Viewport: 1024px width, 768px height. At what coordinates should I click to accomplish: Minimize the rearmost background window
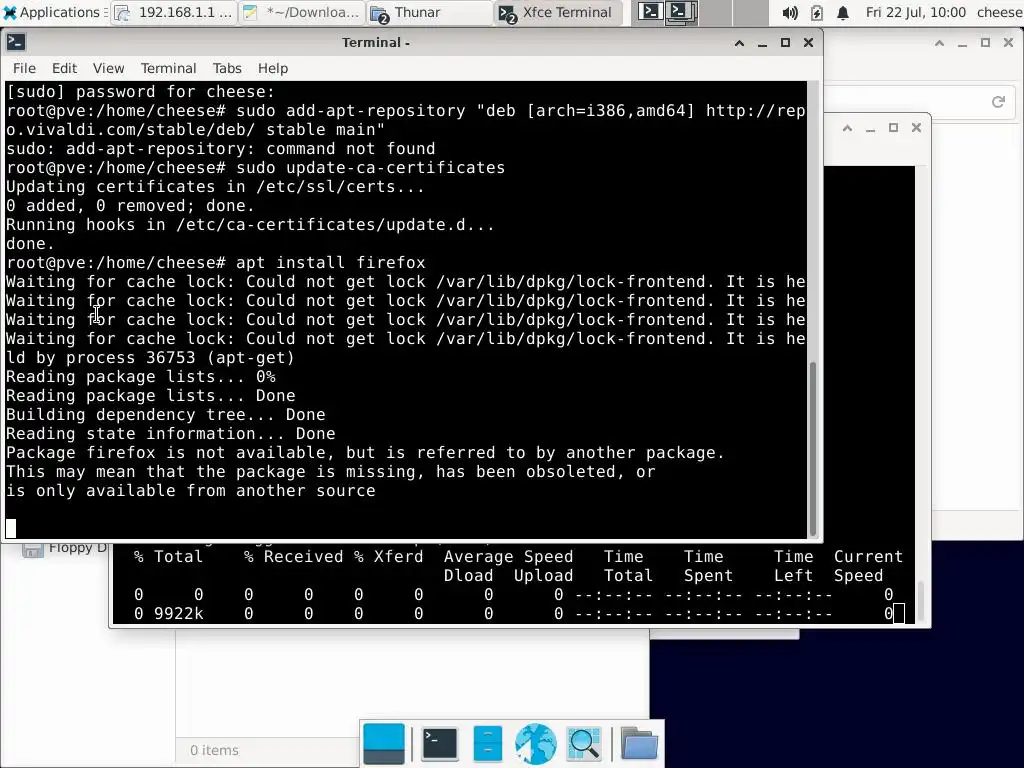[962, 43]
